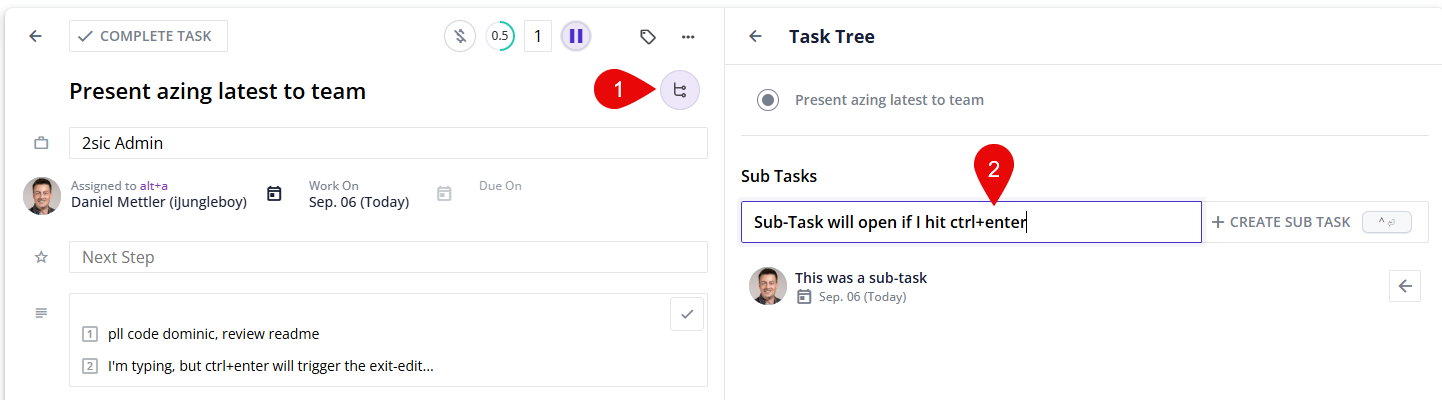This screenshot has height=400, width=1442.
Task: Select the radio button for Present azing task
Action: tap(768, 100)
